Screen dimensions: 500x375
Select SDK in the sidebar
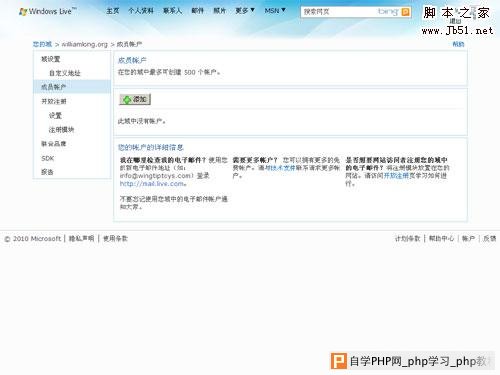pyautogui.click(x=47, y=158)
